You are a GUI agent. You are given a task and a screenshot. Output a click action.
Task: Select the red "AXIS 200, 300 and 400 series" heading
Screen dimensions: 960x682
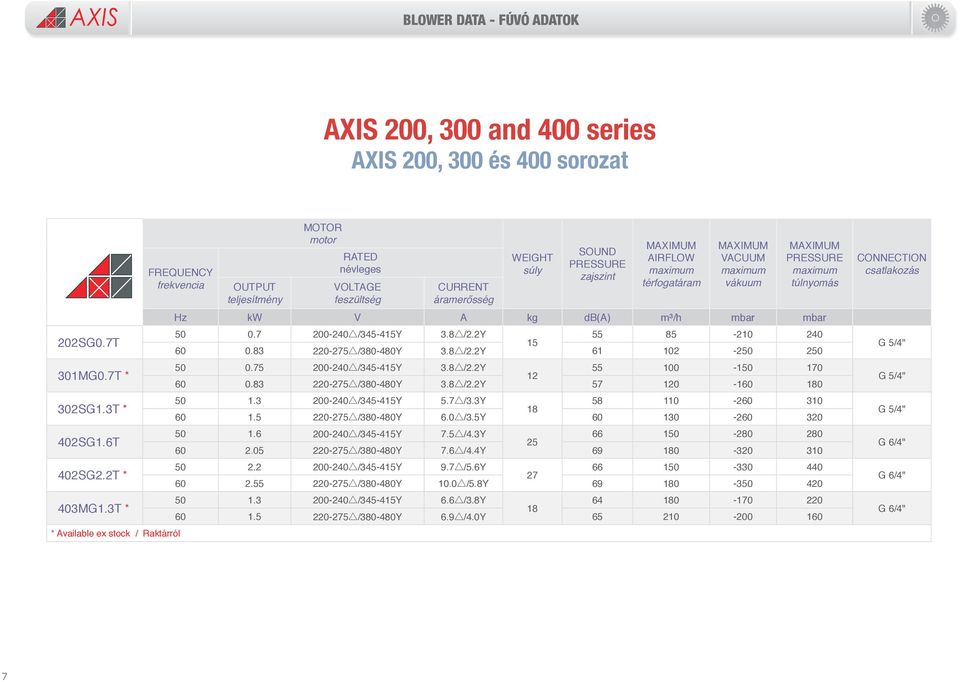pos(490,130)
